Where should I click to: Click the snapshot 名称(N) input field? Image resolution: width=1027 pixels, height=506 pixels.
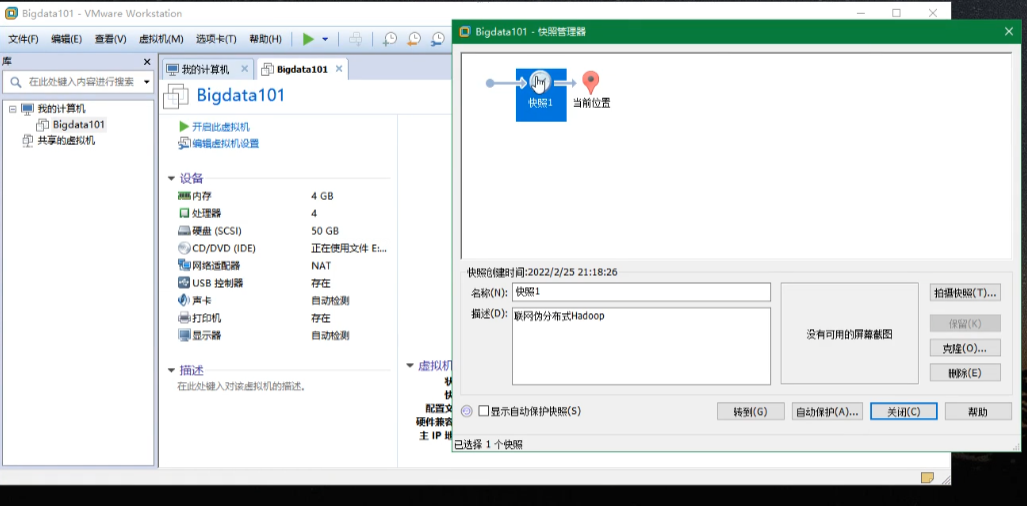click(641, 292)
